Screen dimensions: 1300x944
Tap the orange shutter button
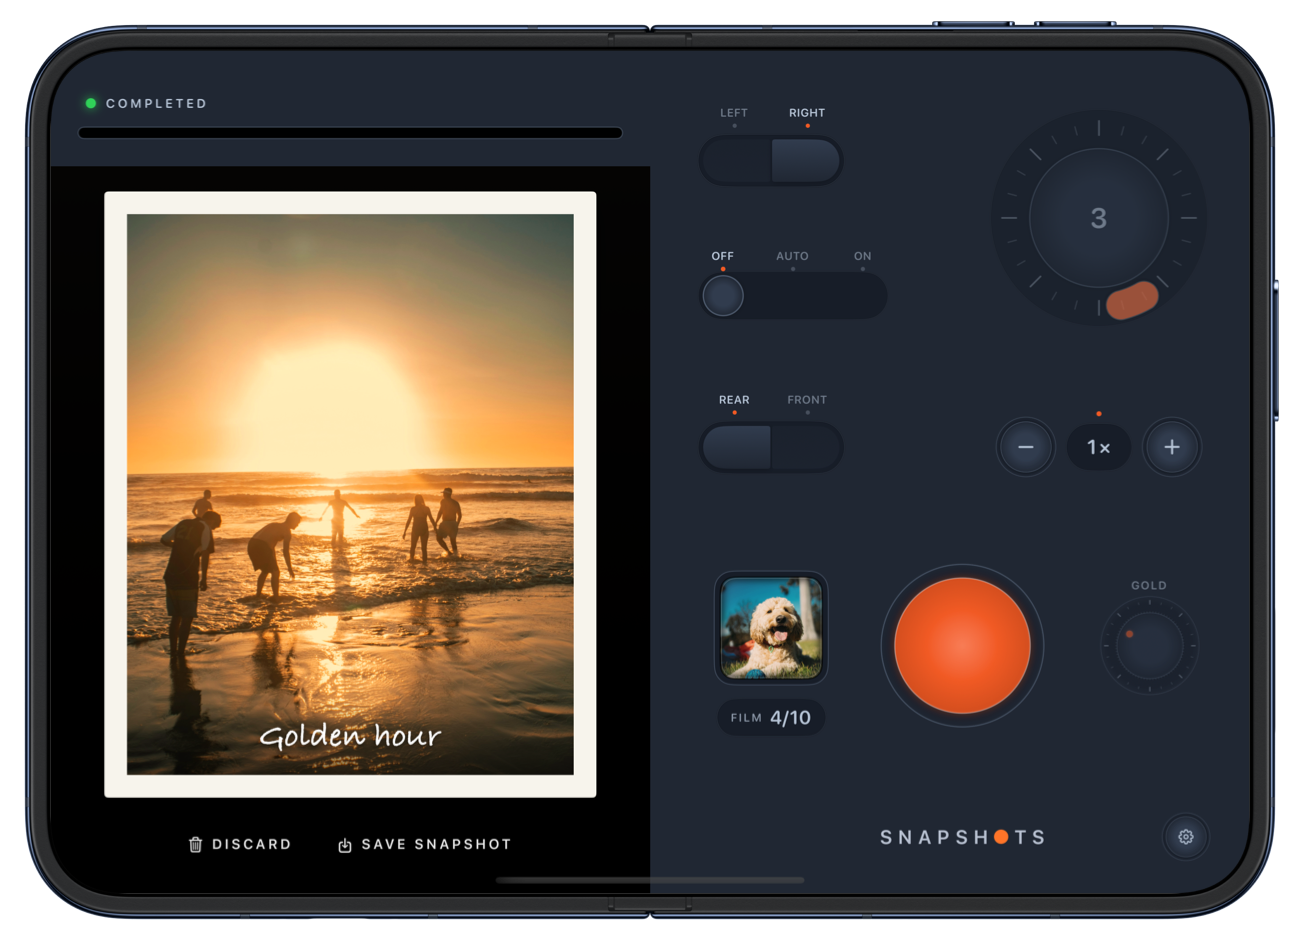962,645
